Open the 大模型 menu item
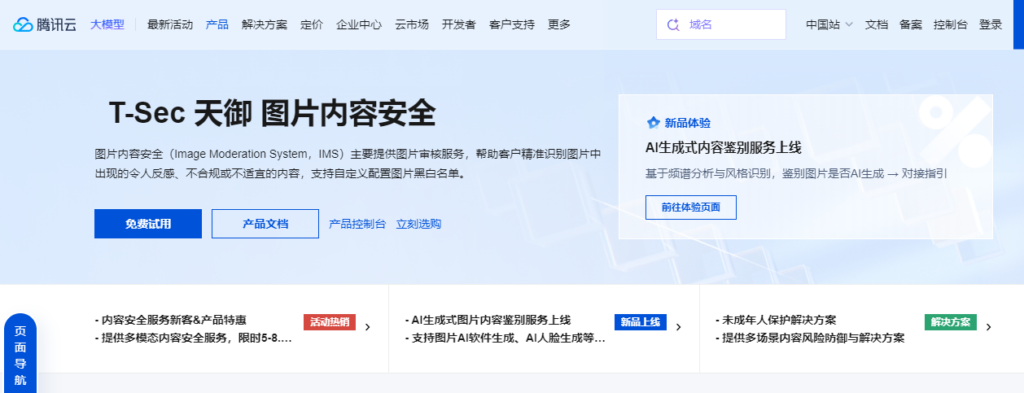Image resolution: width=1024 pixels, height=393 pixels. (106, 25)
